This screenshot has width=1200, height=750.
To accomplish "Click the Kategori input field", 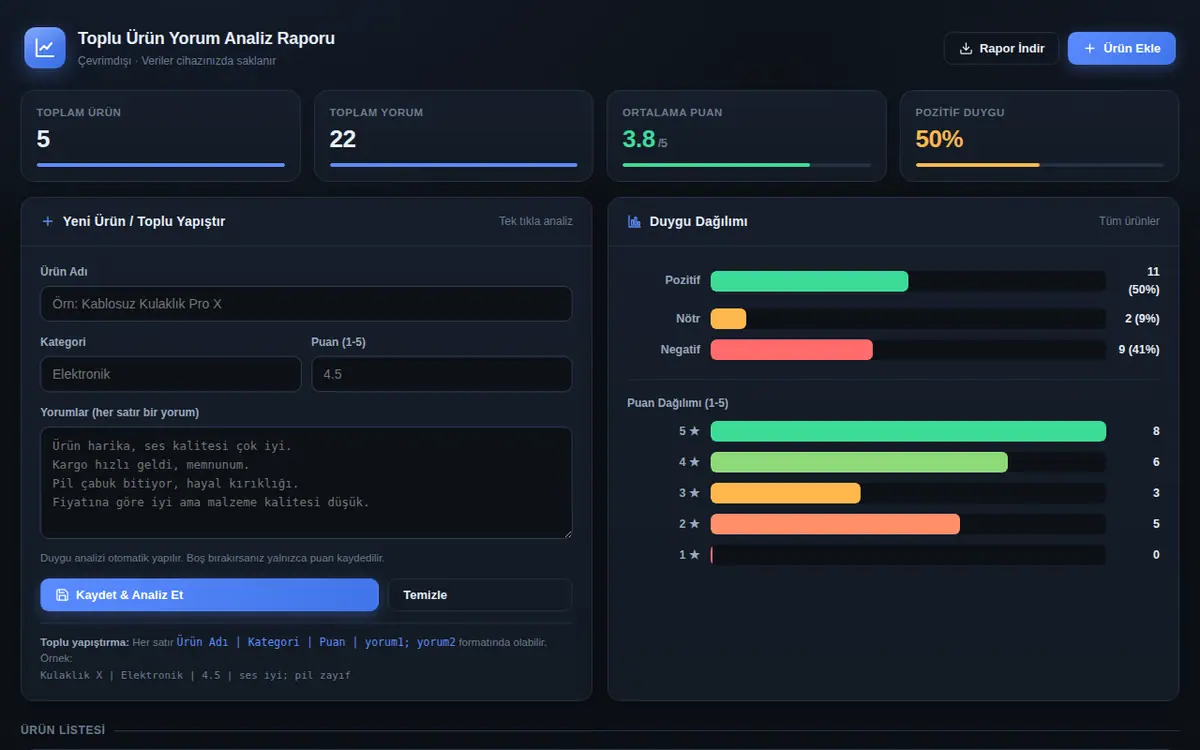I will (171, 374).
